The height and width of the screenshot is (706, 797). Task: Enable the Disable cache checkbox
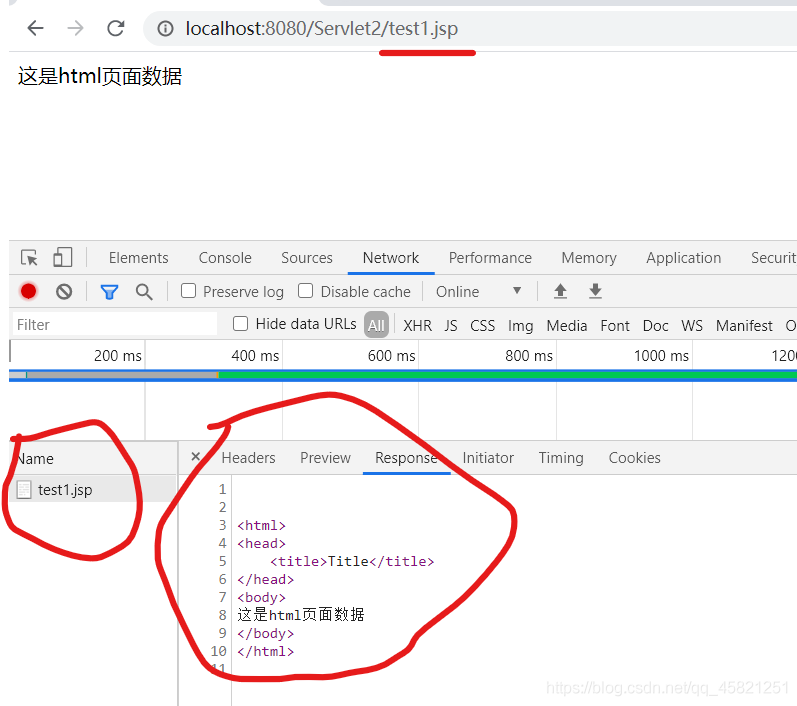pos(305,291)
